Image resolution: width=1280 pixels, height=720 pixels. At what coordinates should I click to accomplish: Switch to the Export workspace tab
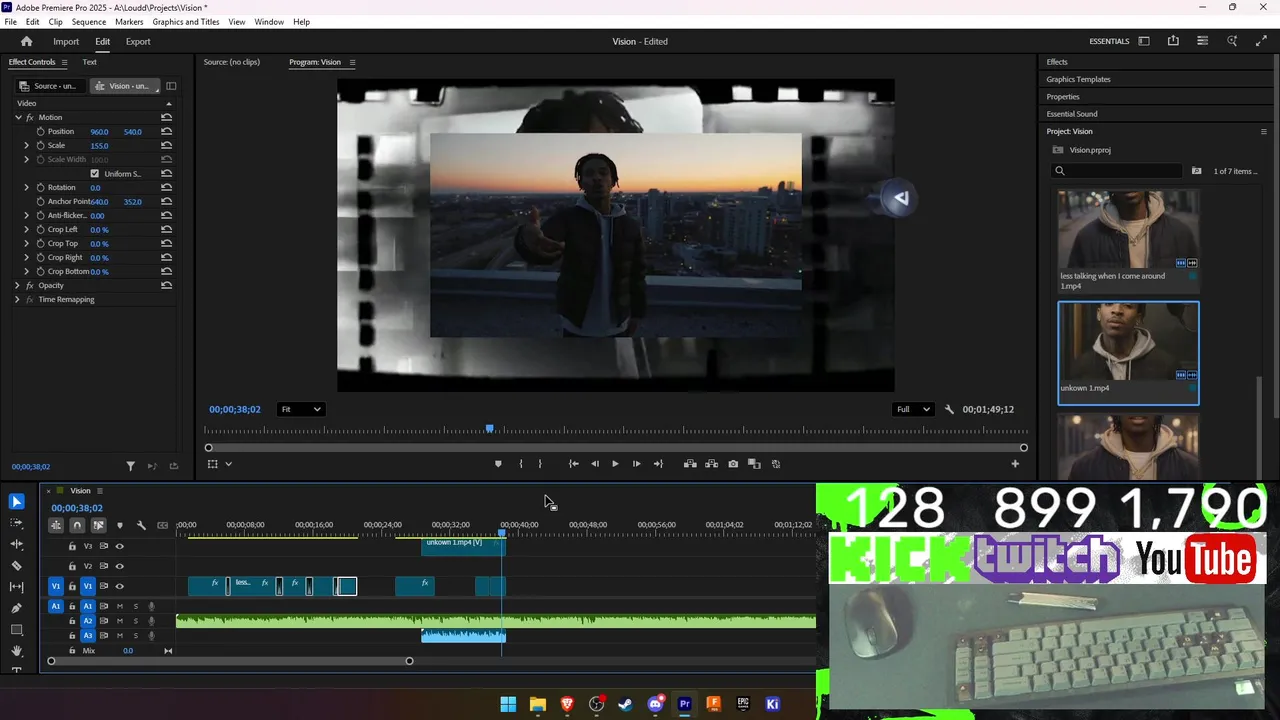coord(138,41)
